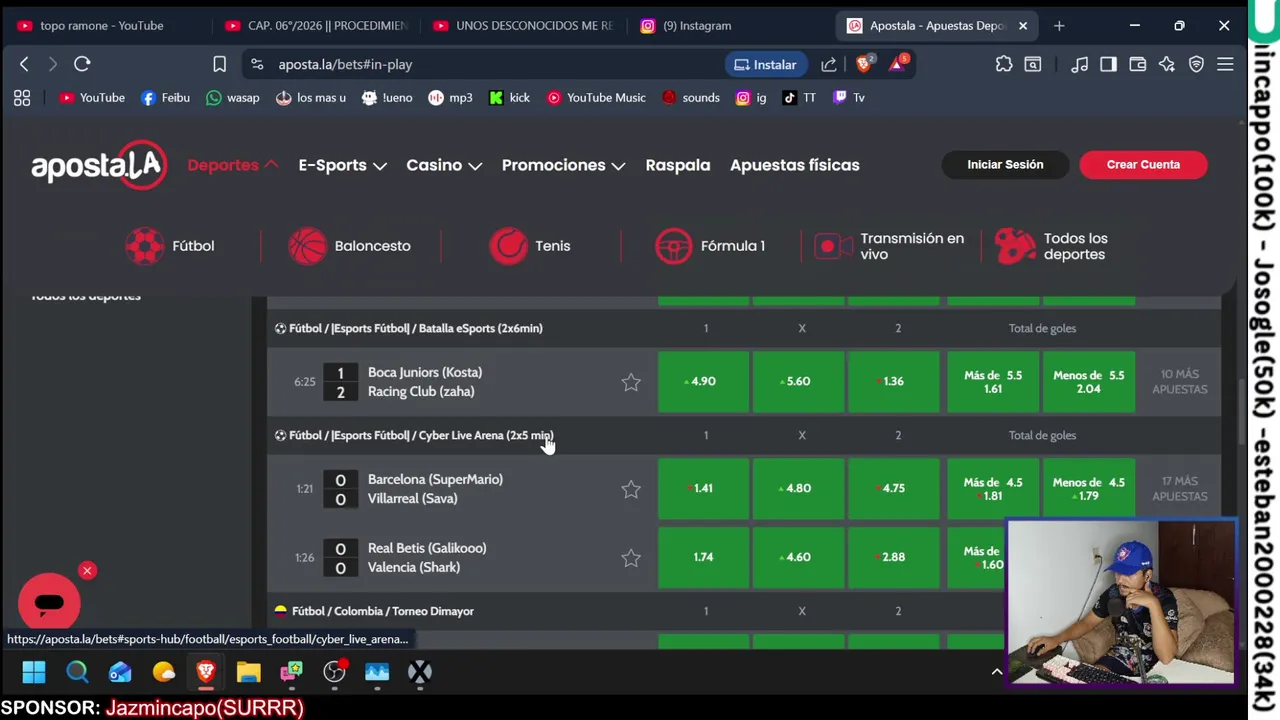
Task: Expand the Promociones menu
Action: [563, 165]
